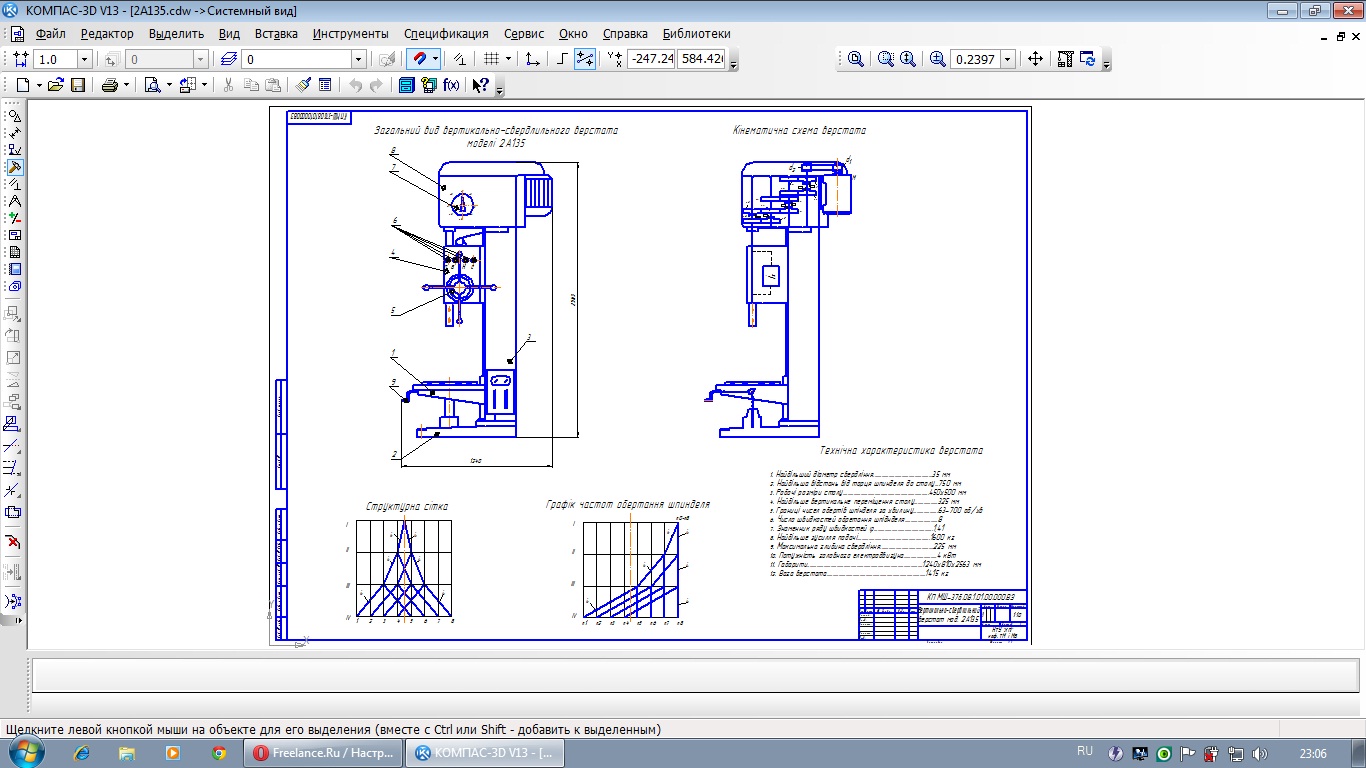1366x768 pixels.
Task: Open the variables f(x) panel
Action: 451,86
